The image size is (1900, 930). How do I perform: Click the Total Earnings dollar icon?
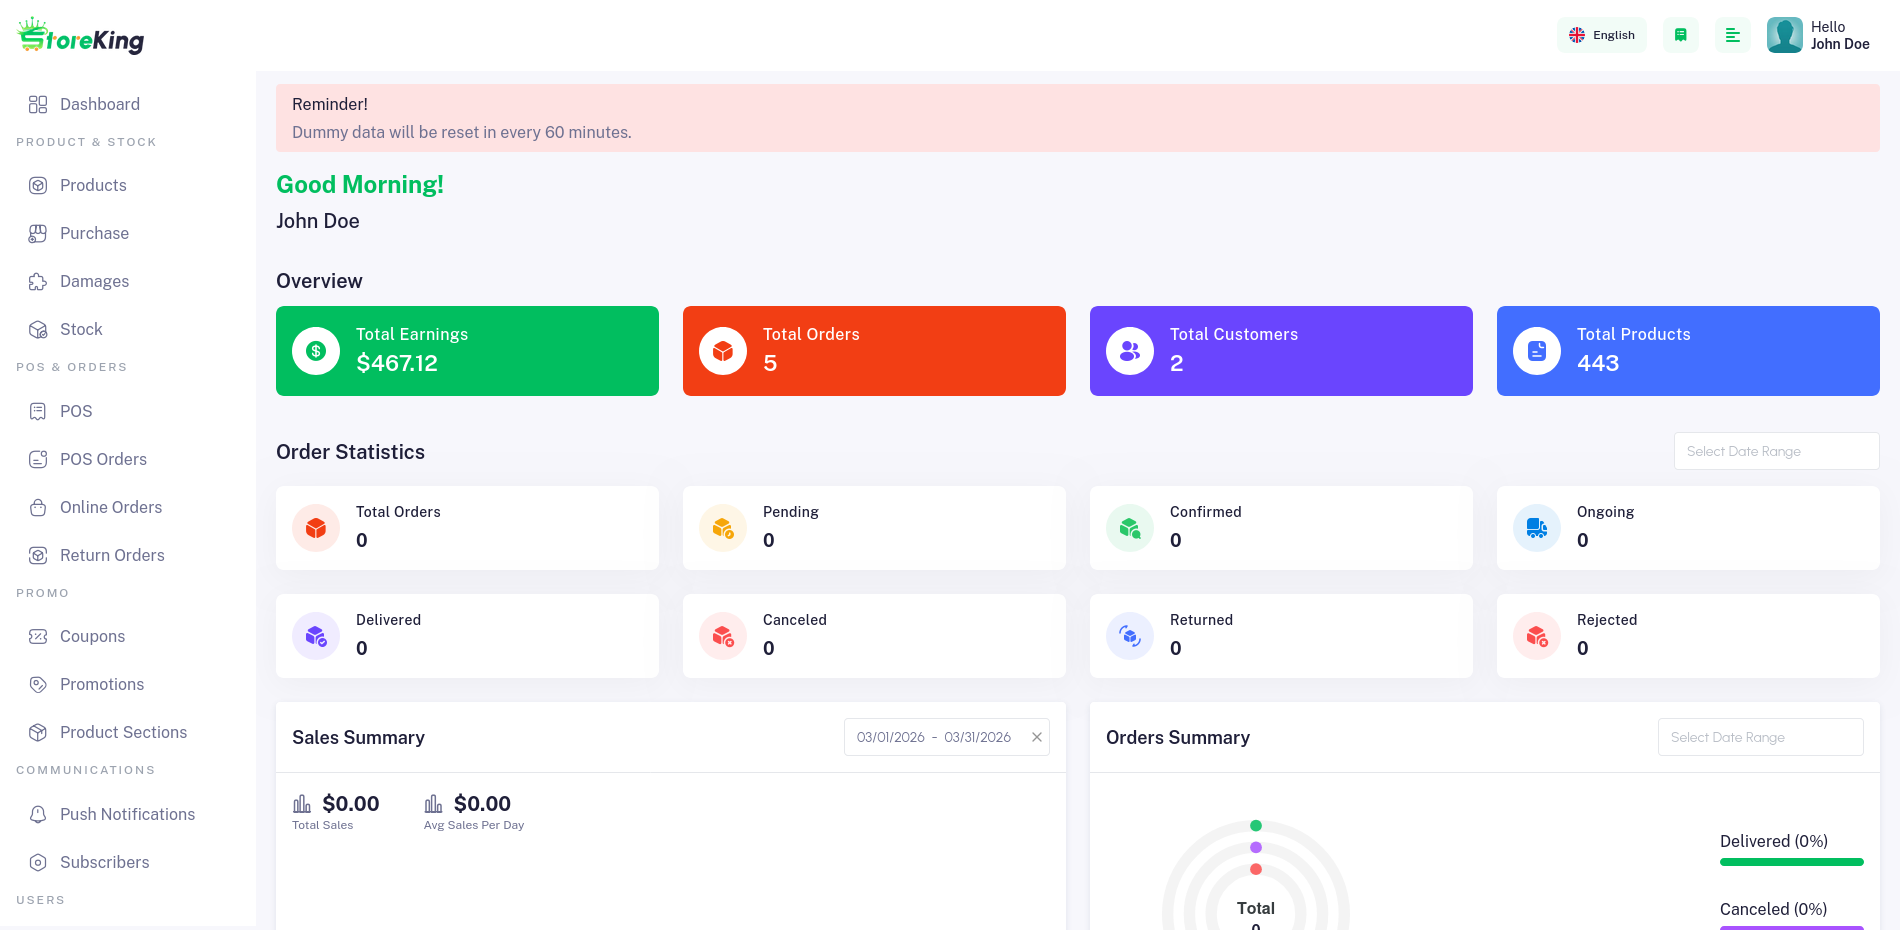[316, 351]
